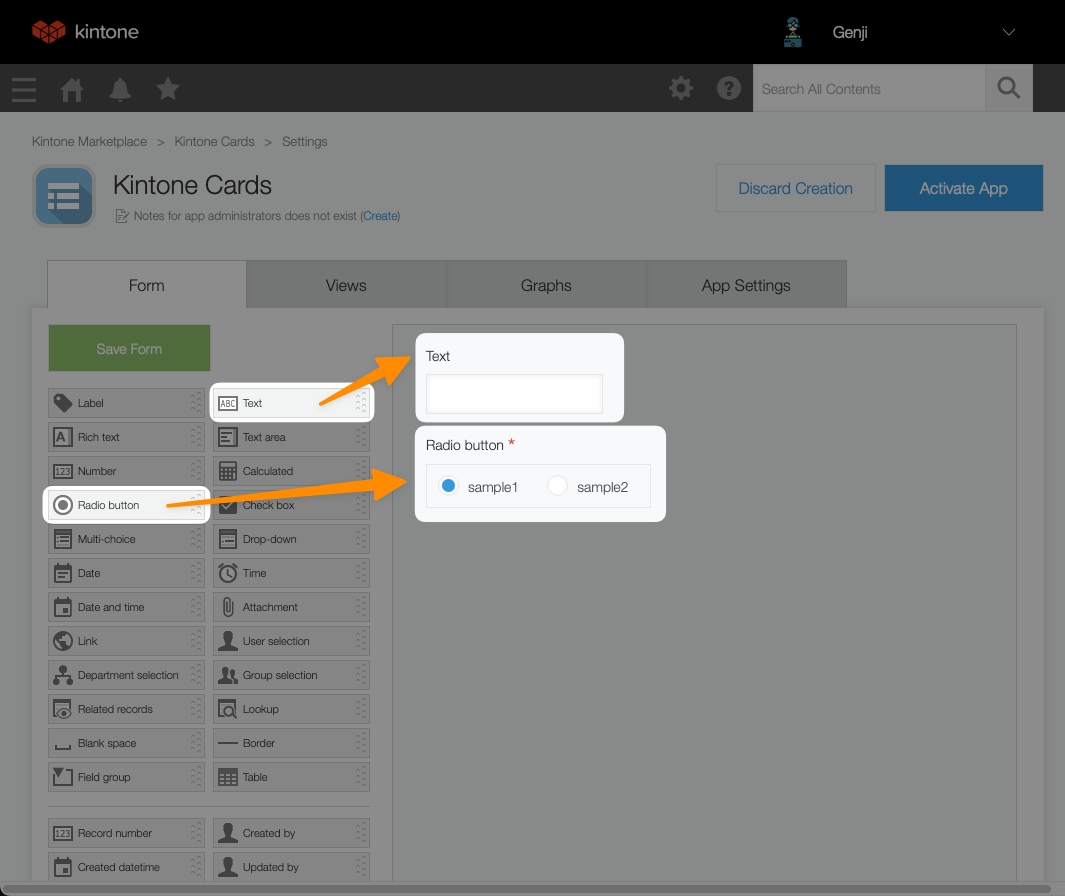Select the Field group element

pyautogui.click(x=126, y=776)
